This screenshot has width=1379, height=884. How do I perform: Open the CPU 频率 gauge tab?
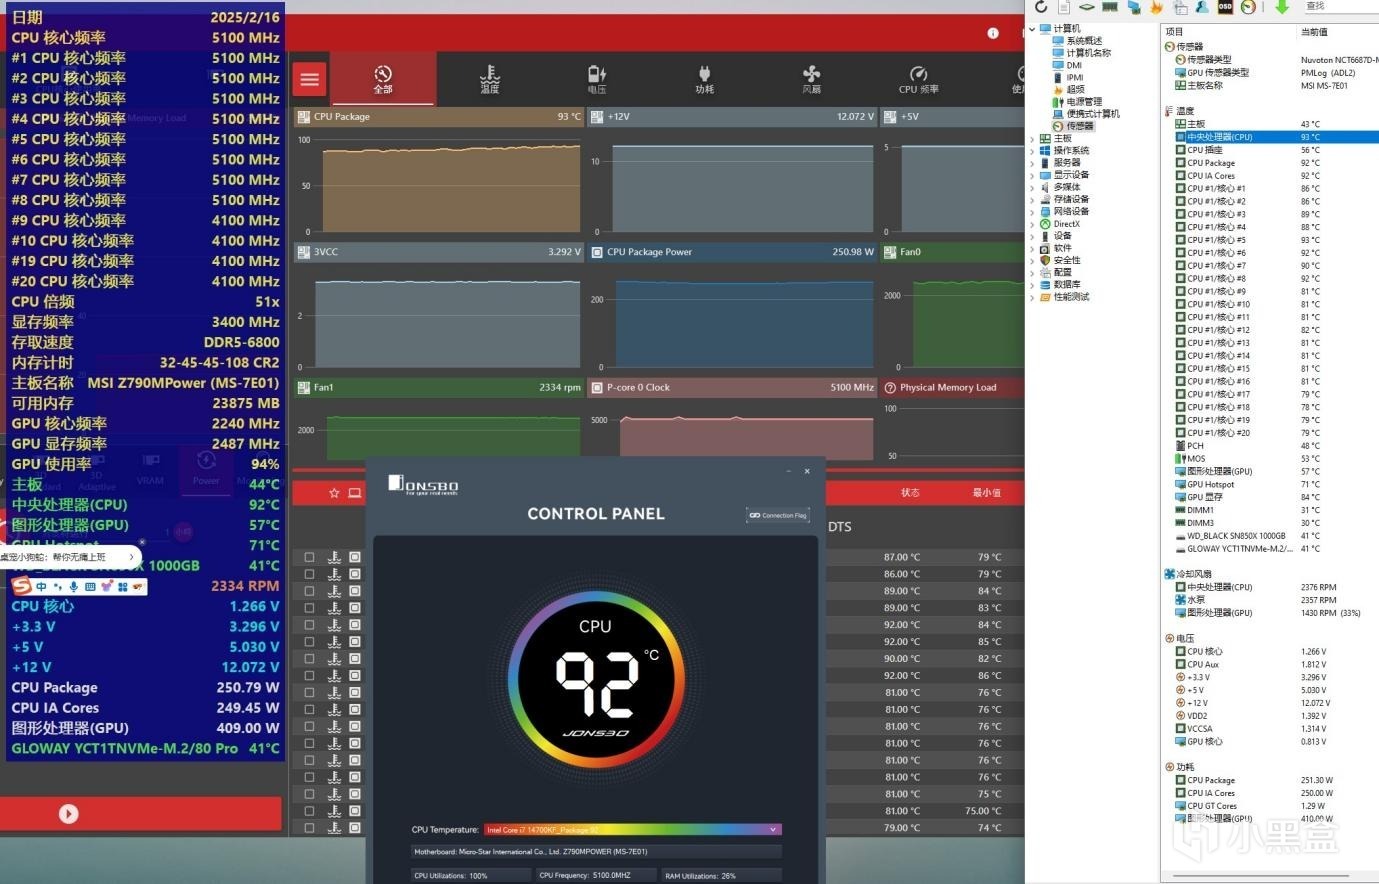pos(918,79)
